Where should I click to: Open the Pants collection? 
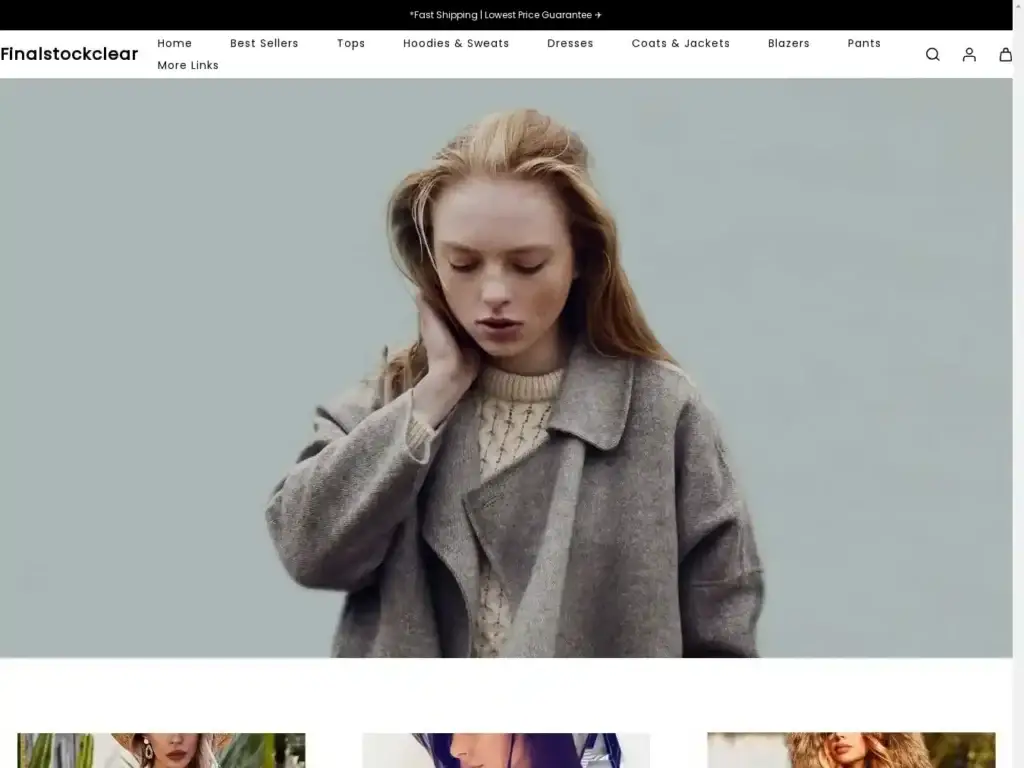pyautogui.click(x=864, y=43)
